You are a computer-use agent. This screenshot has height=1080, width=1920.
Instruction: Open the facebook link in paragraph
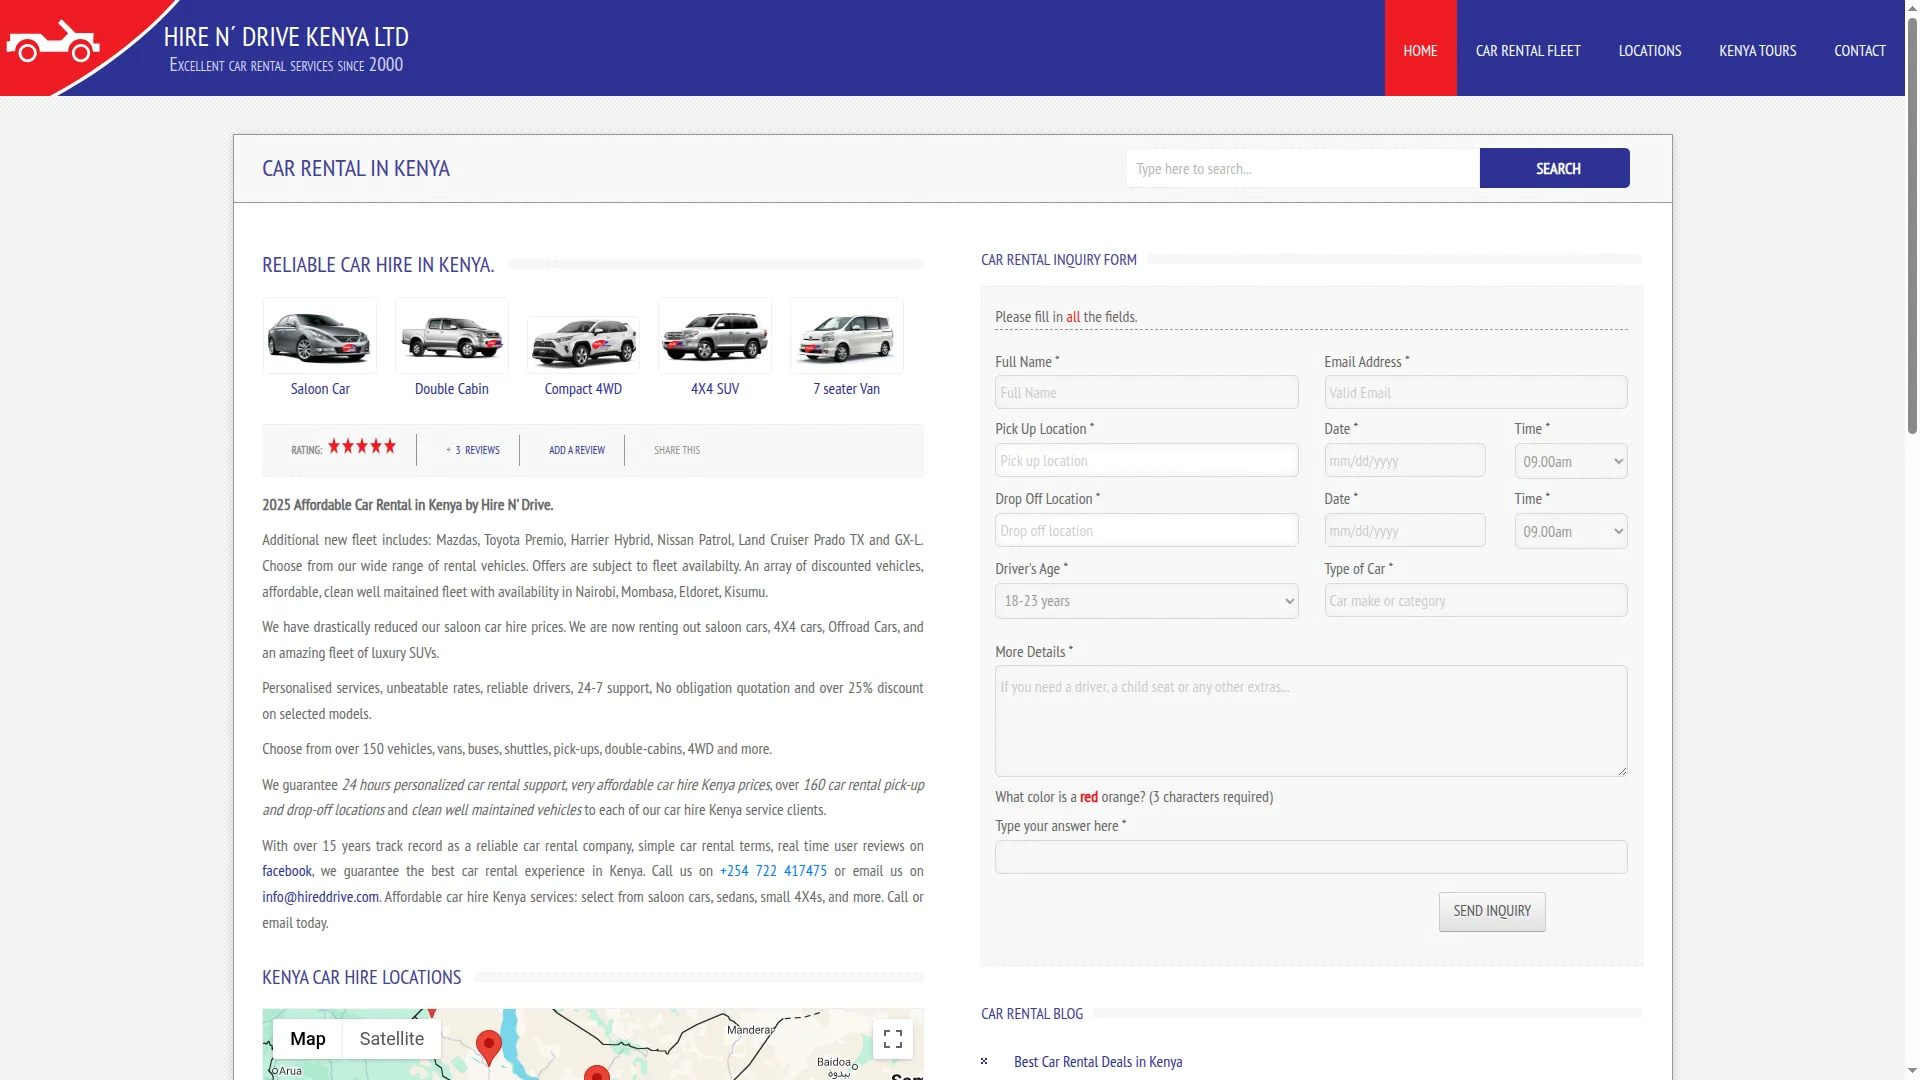287,871
